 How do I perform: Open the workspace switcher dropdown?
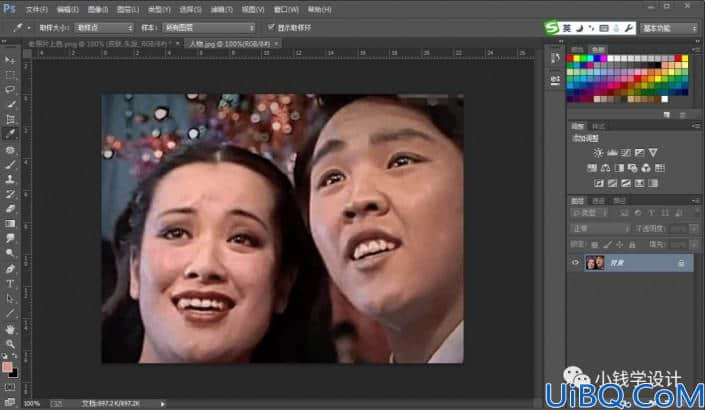click(x=669, y=28)
